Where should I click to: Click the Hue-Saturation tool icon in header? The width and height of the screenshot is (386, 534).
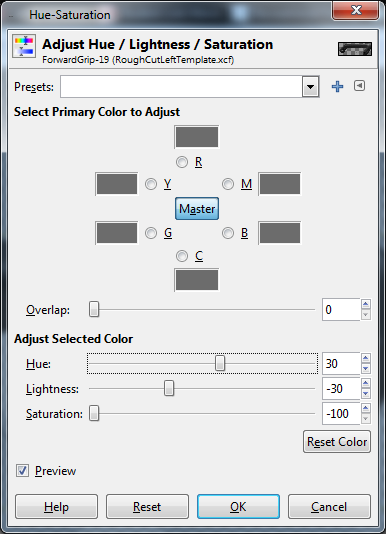24,46
